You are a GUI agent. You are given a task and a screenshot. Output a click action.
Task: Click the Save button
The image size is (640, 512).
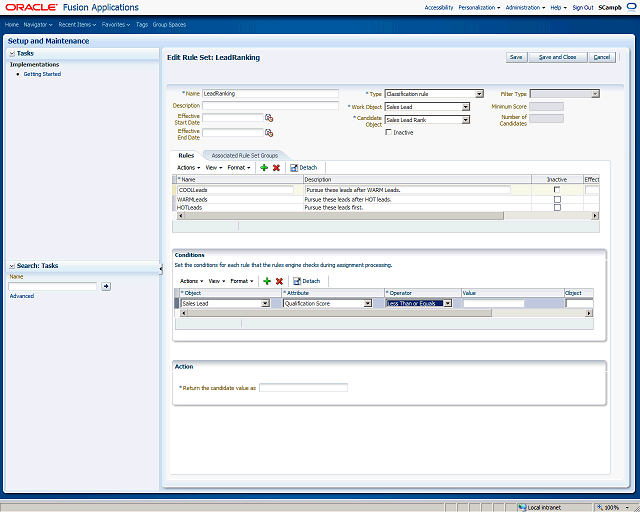click(x=516, y=57)
